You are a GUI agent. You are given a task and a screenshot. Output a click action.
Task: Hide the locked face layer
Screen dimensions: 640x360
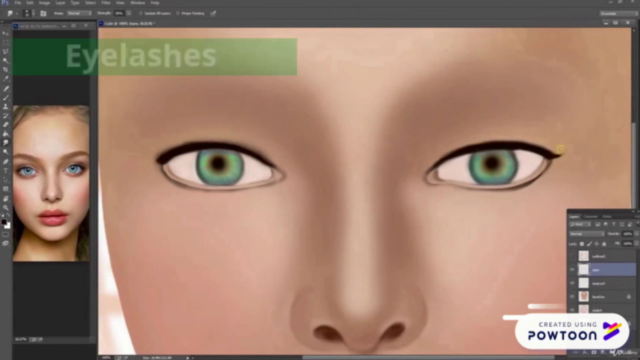[572, 296]
